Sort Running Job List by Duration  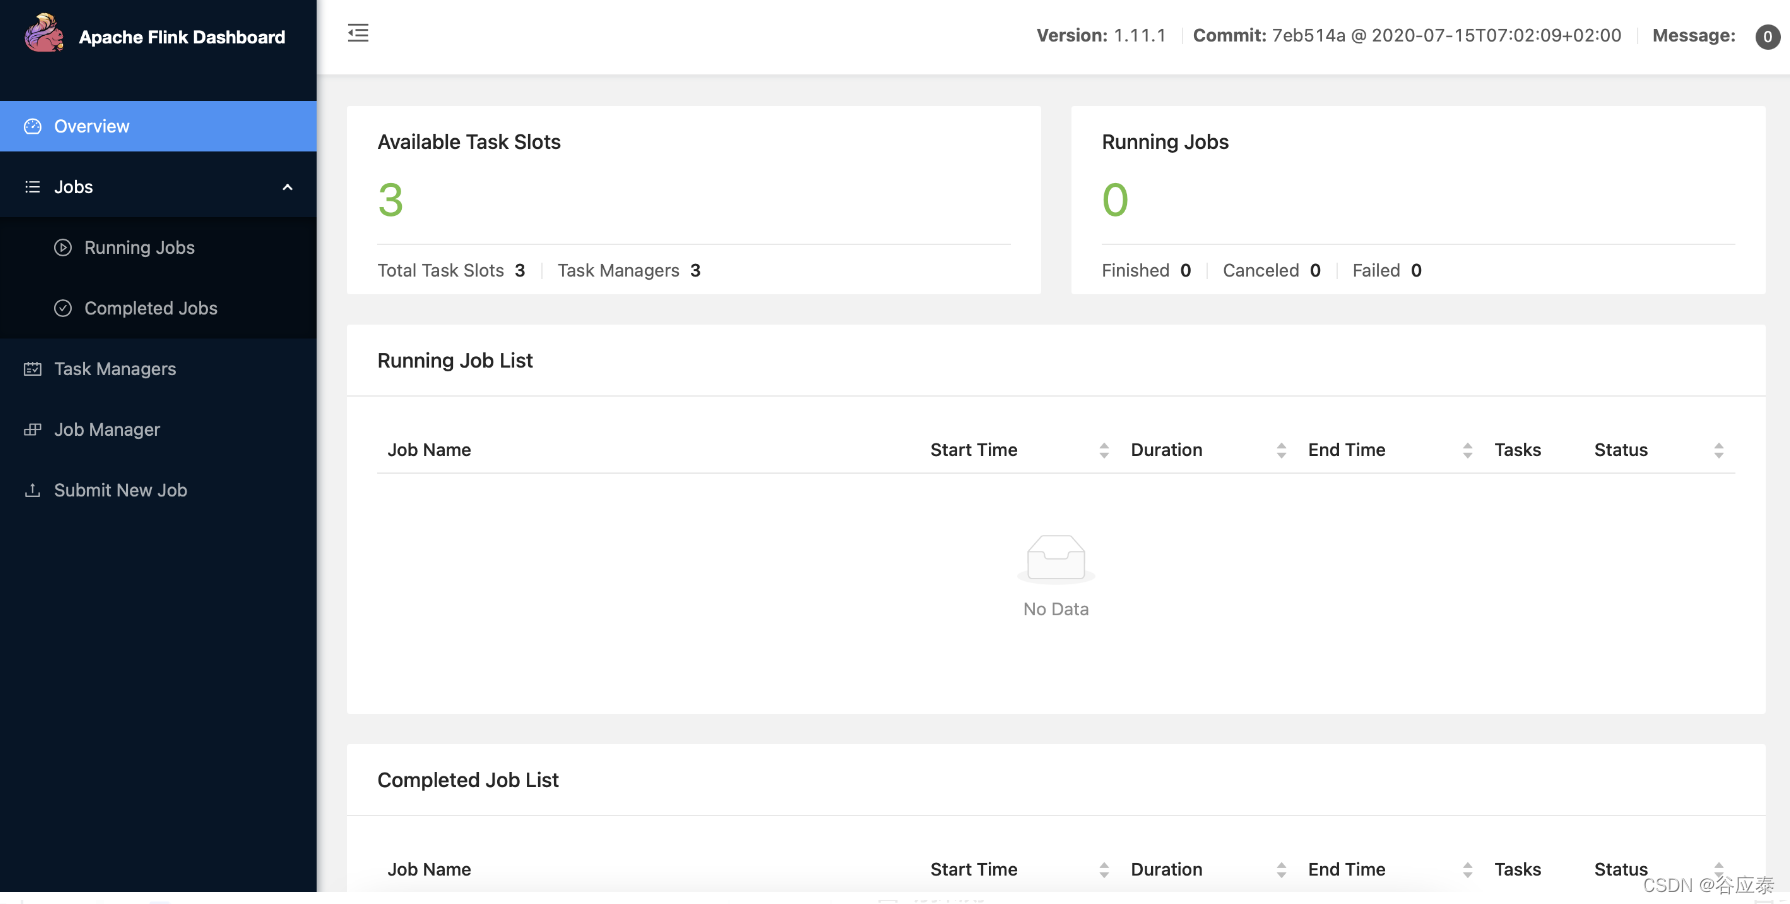tap(1281, 450)
